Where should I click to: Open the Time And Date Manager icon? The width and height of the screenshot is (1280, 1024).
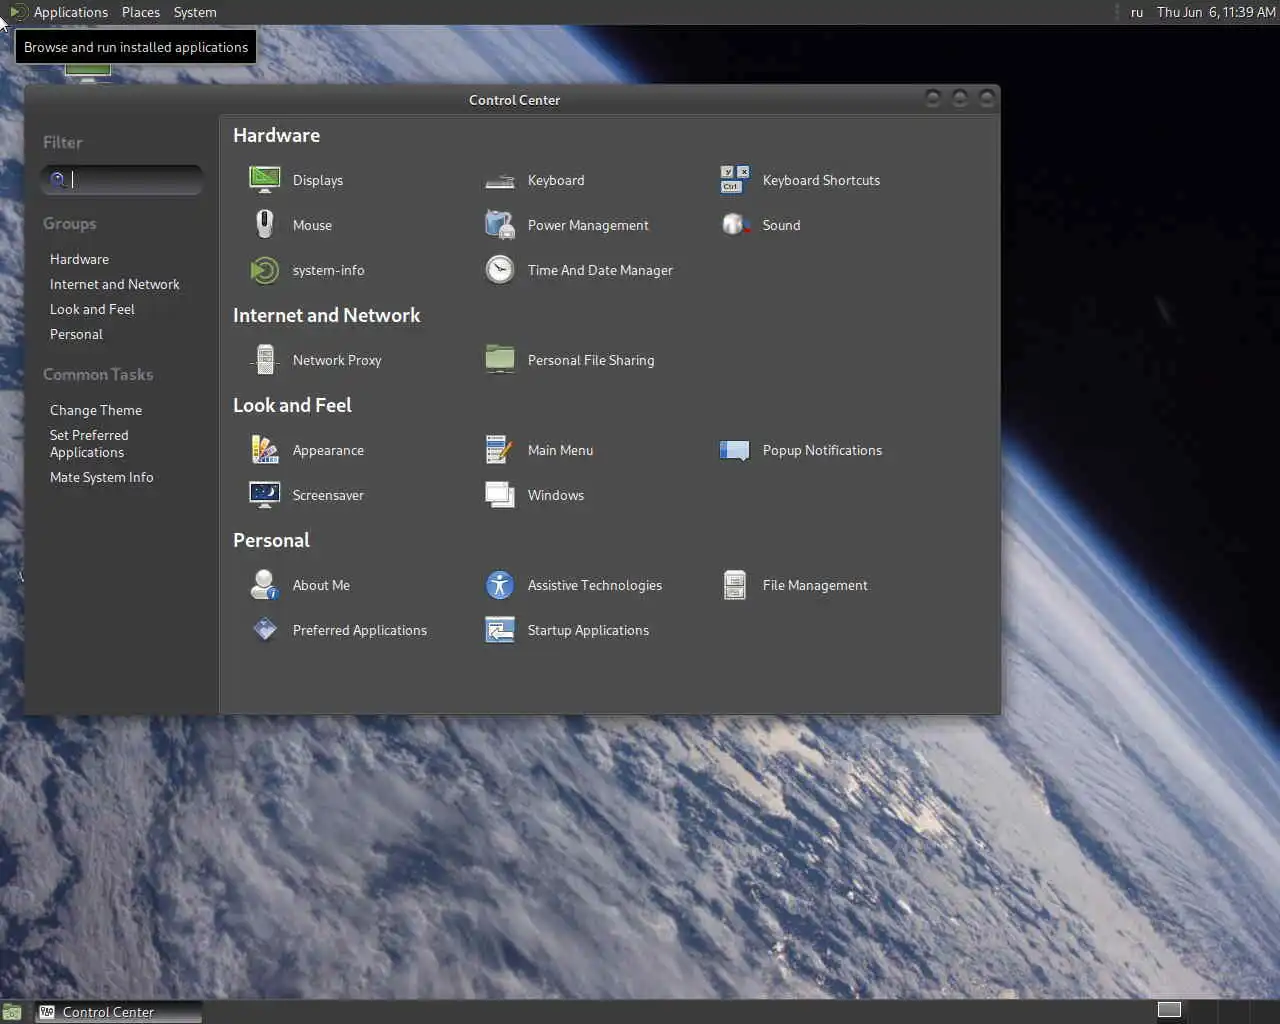tap(500, 270)
